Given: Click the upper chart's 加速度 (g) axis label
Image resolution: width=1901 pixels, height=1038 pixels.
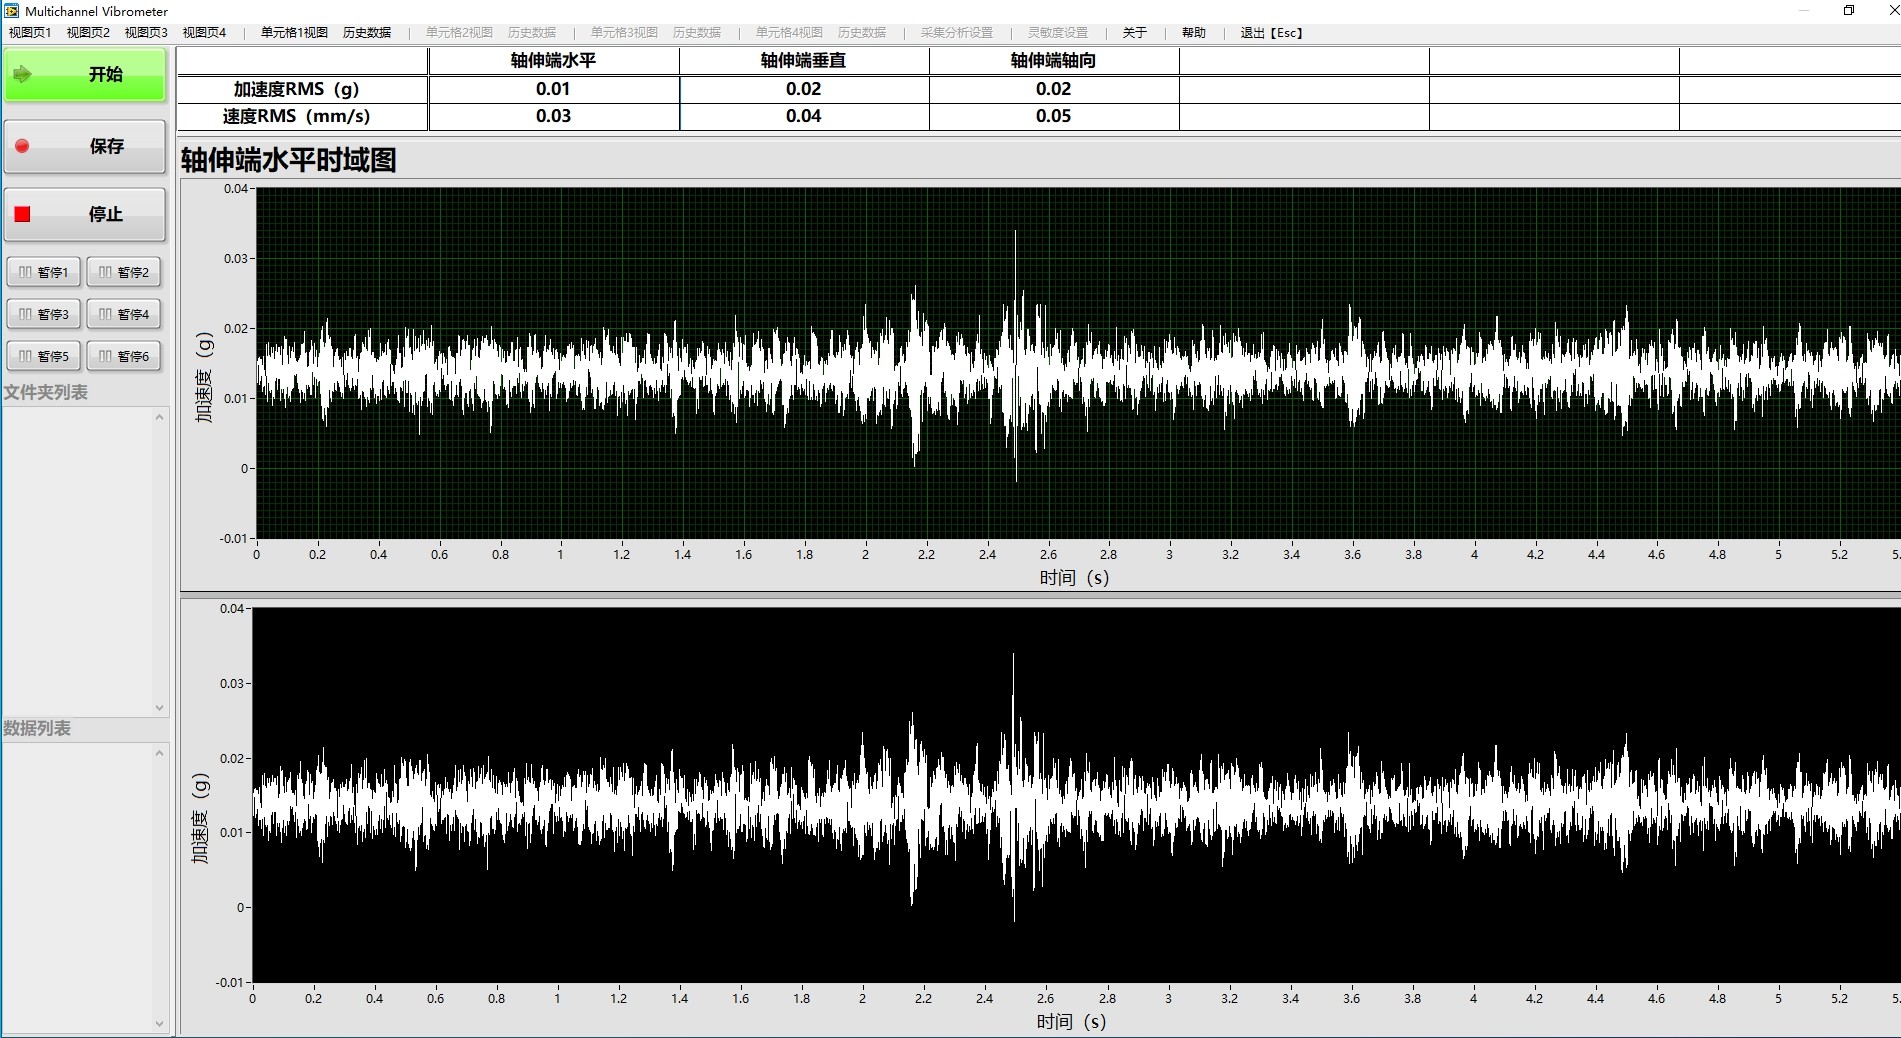Looking at the screenshot, I should pyautogui.click(x=204, y=376).
